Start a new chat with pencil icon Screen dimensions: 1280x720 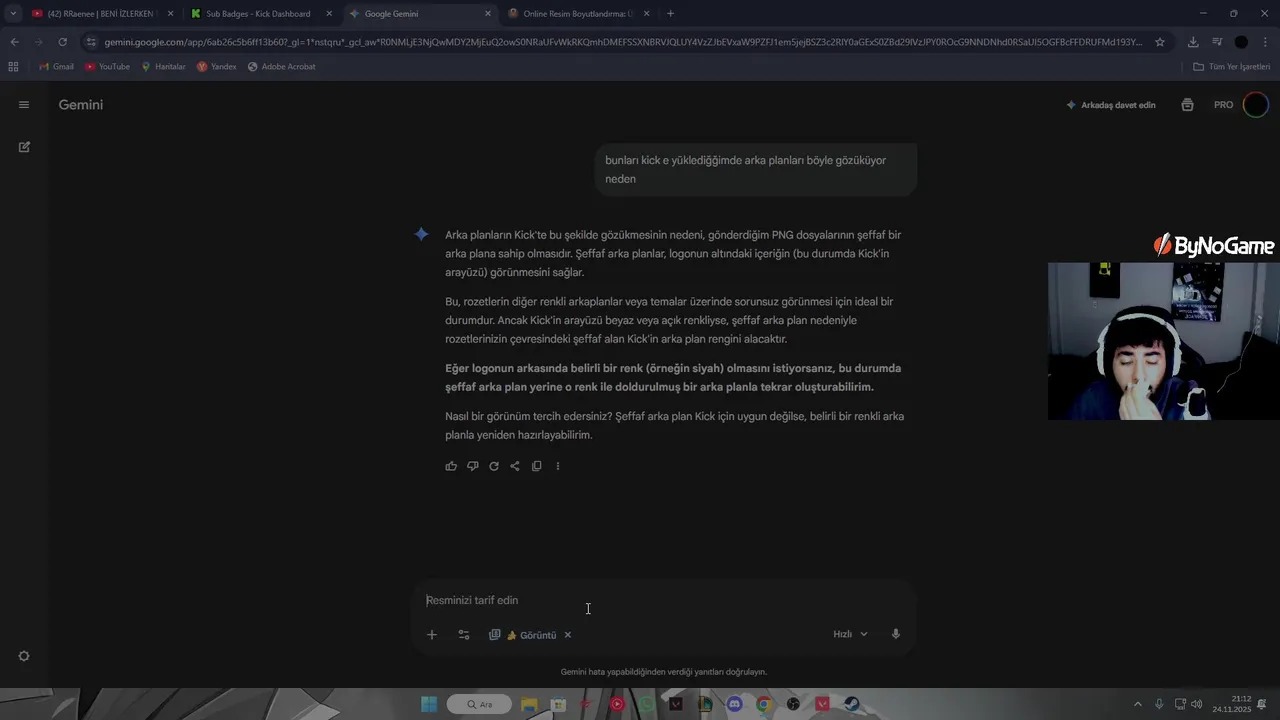point(24,147)
